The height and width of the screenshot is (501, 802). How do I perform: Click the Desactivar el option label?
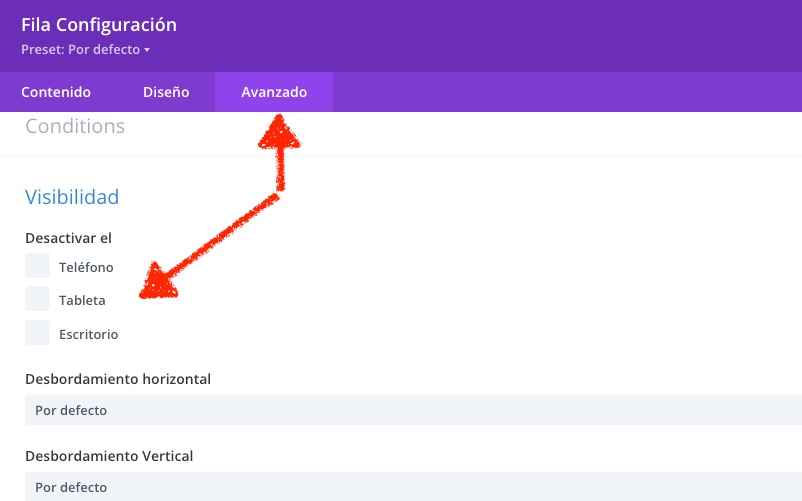[x=68, y=238]
